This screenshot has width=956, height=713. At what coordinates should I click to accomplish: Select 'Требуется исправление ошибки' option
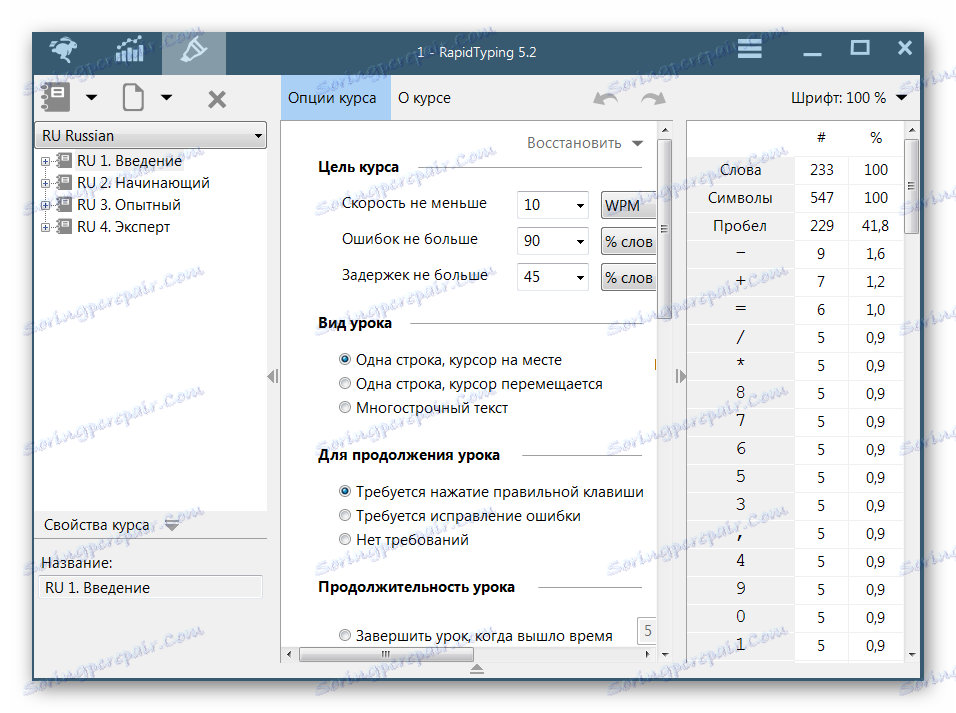345,515
